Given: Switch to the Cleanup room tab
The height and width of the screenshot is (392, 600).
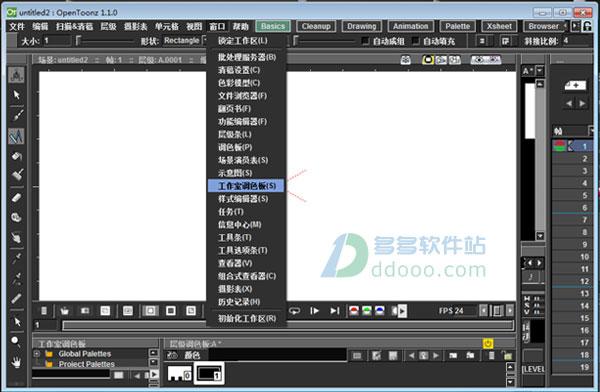Looking at the screenshot, I should [x=316, y=26].
